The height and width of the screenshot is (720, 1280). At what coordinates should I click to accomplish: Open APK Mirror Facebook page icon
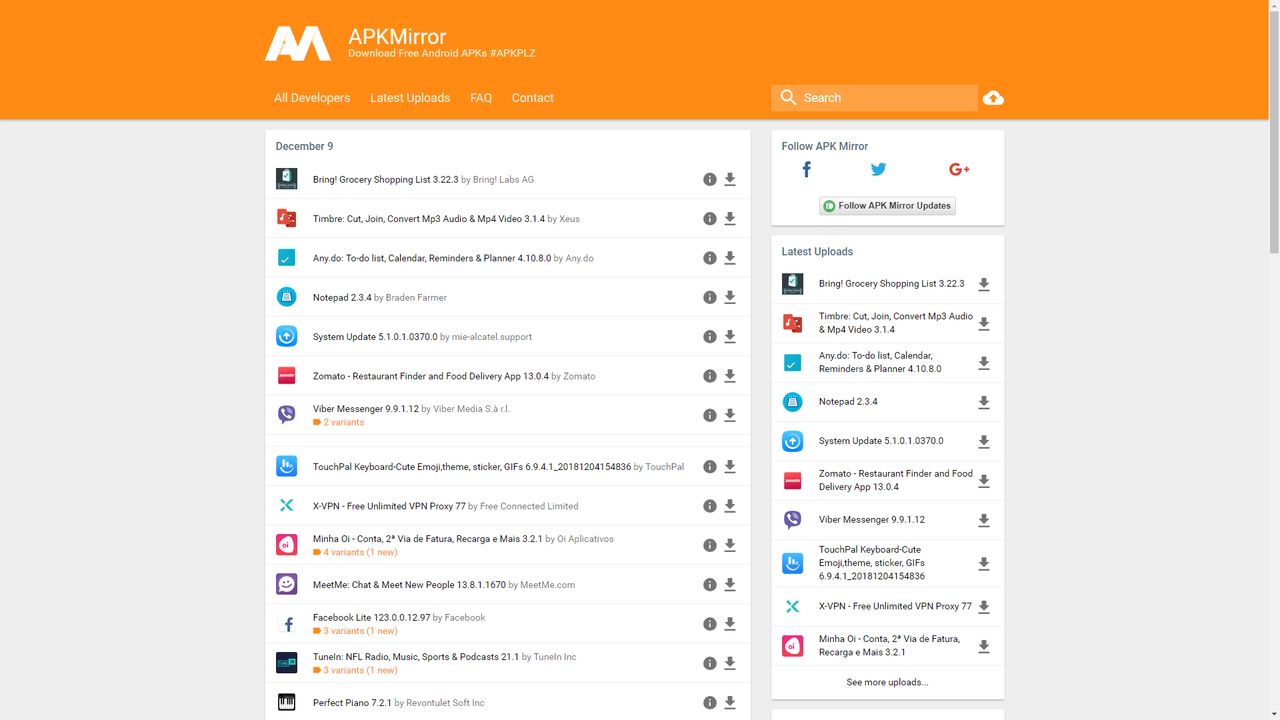coord(807,169)
